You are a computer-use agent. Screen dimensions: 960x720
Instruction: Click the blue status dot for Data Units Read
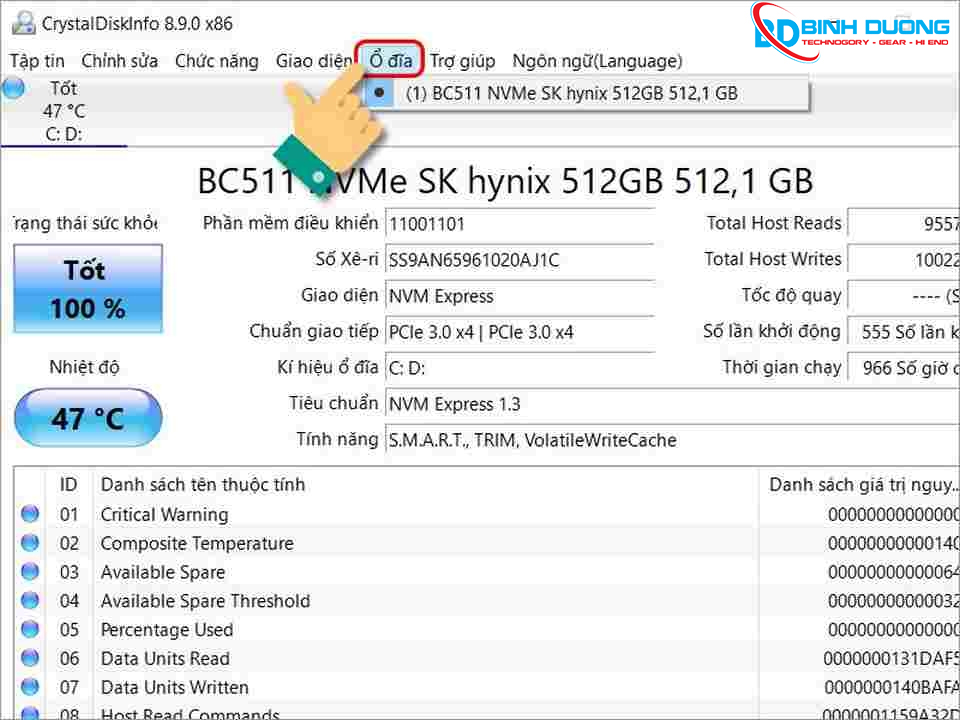pyautogui.click(x=29, y=658)
